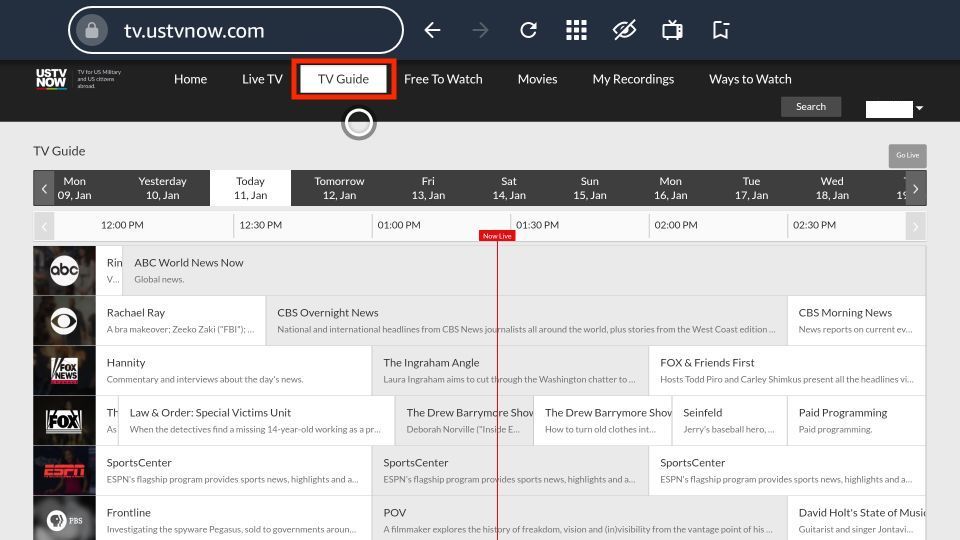Screen dimensions: 960x540
Task: Open the Movies menu item
Action: point(538,79)
